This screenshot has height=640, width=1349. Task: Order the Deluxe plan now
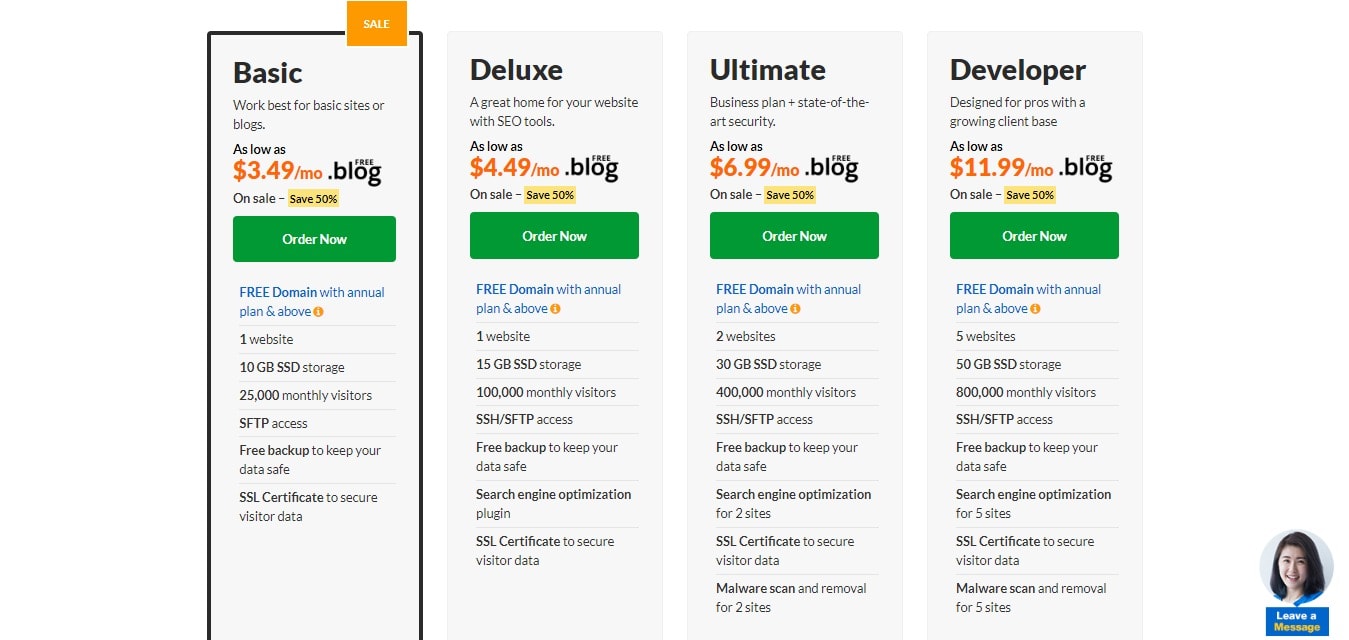(554, 236)
